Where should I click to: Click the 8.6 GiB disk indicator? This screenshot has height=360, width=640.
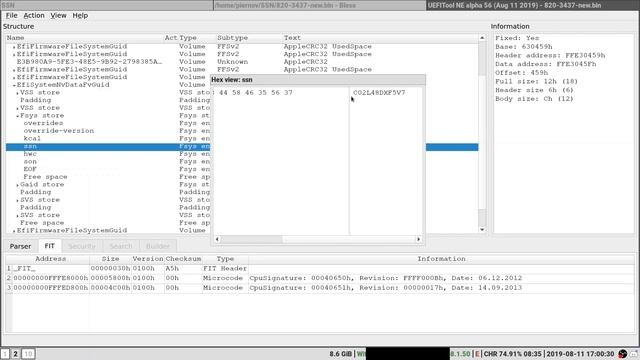[340, 354]
